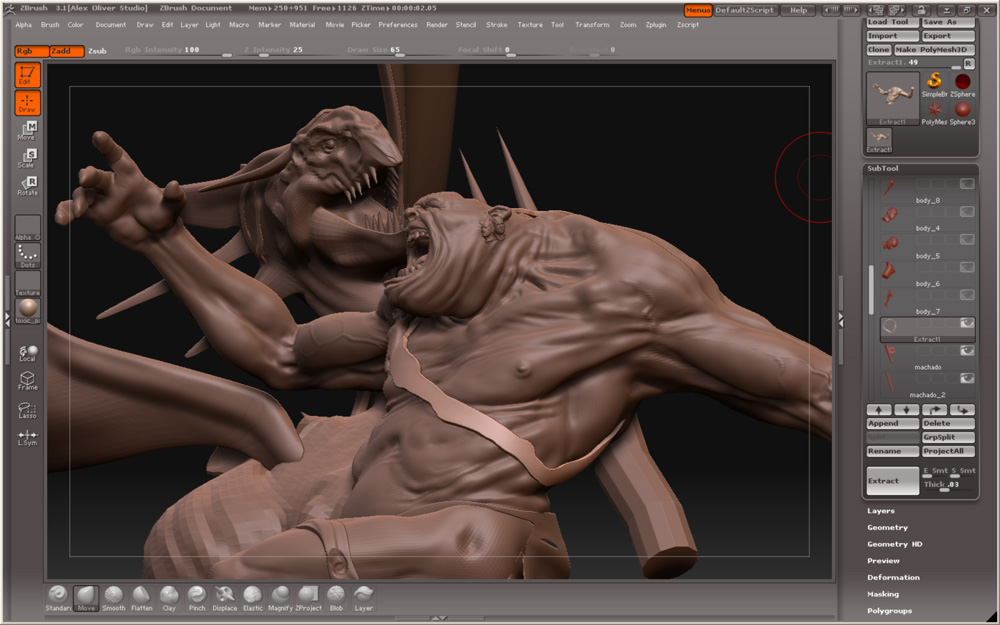Image resolution: width=1000 pixels, height=625 pixels.
Task: Open the Zplugin menu
Action: click(x=656, y=24)
